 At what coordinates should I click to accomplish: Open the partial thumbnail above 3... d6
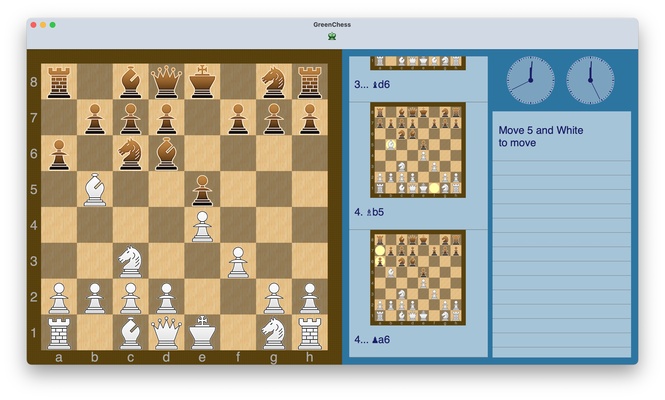418,63
